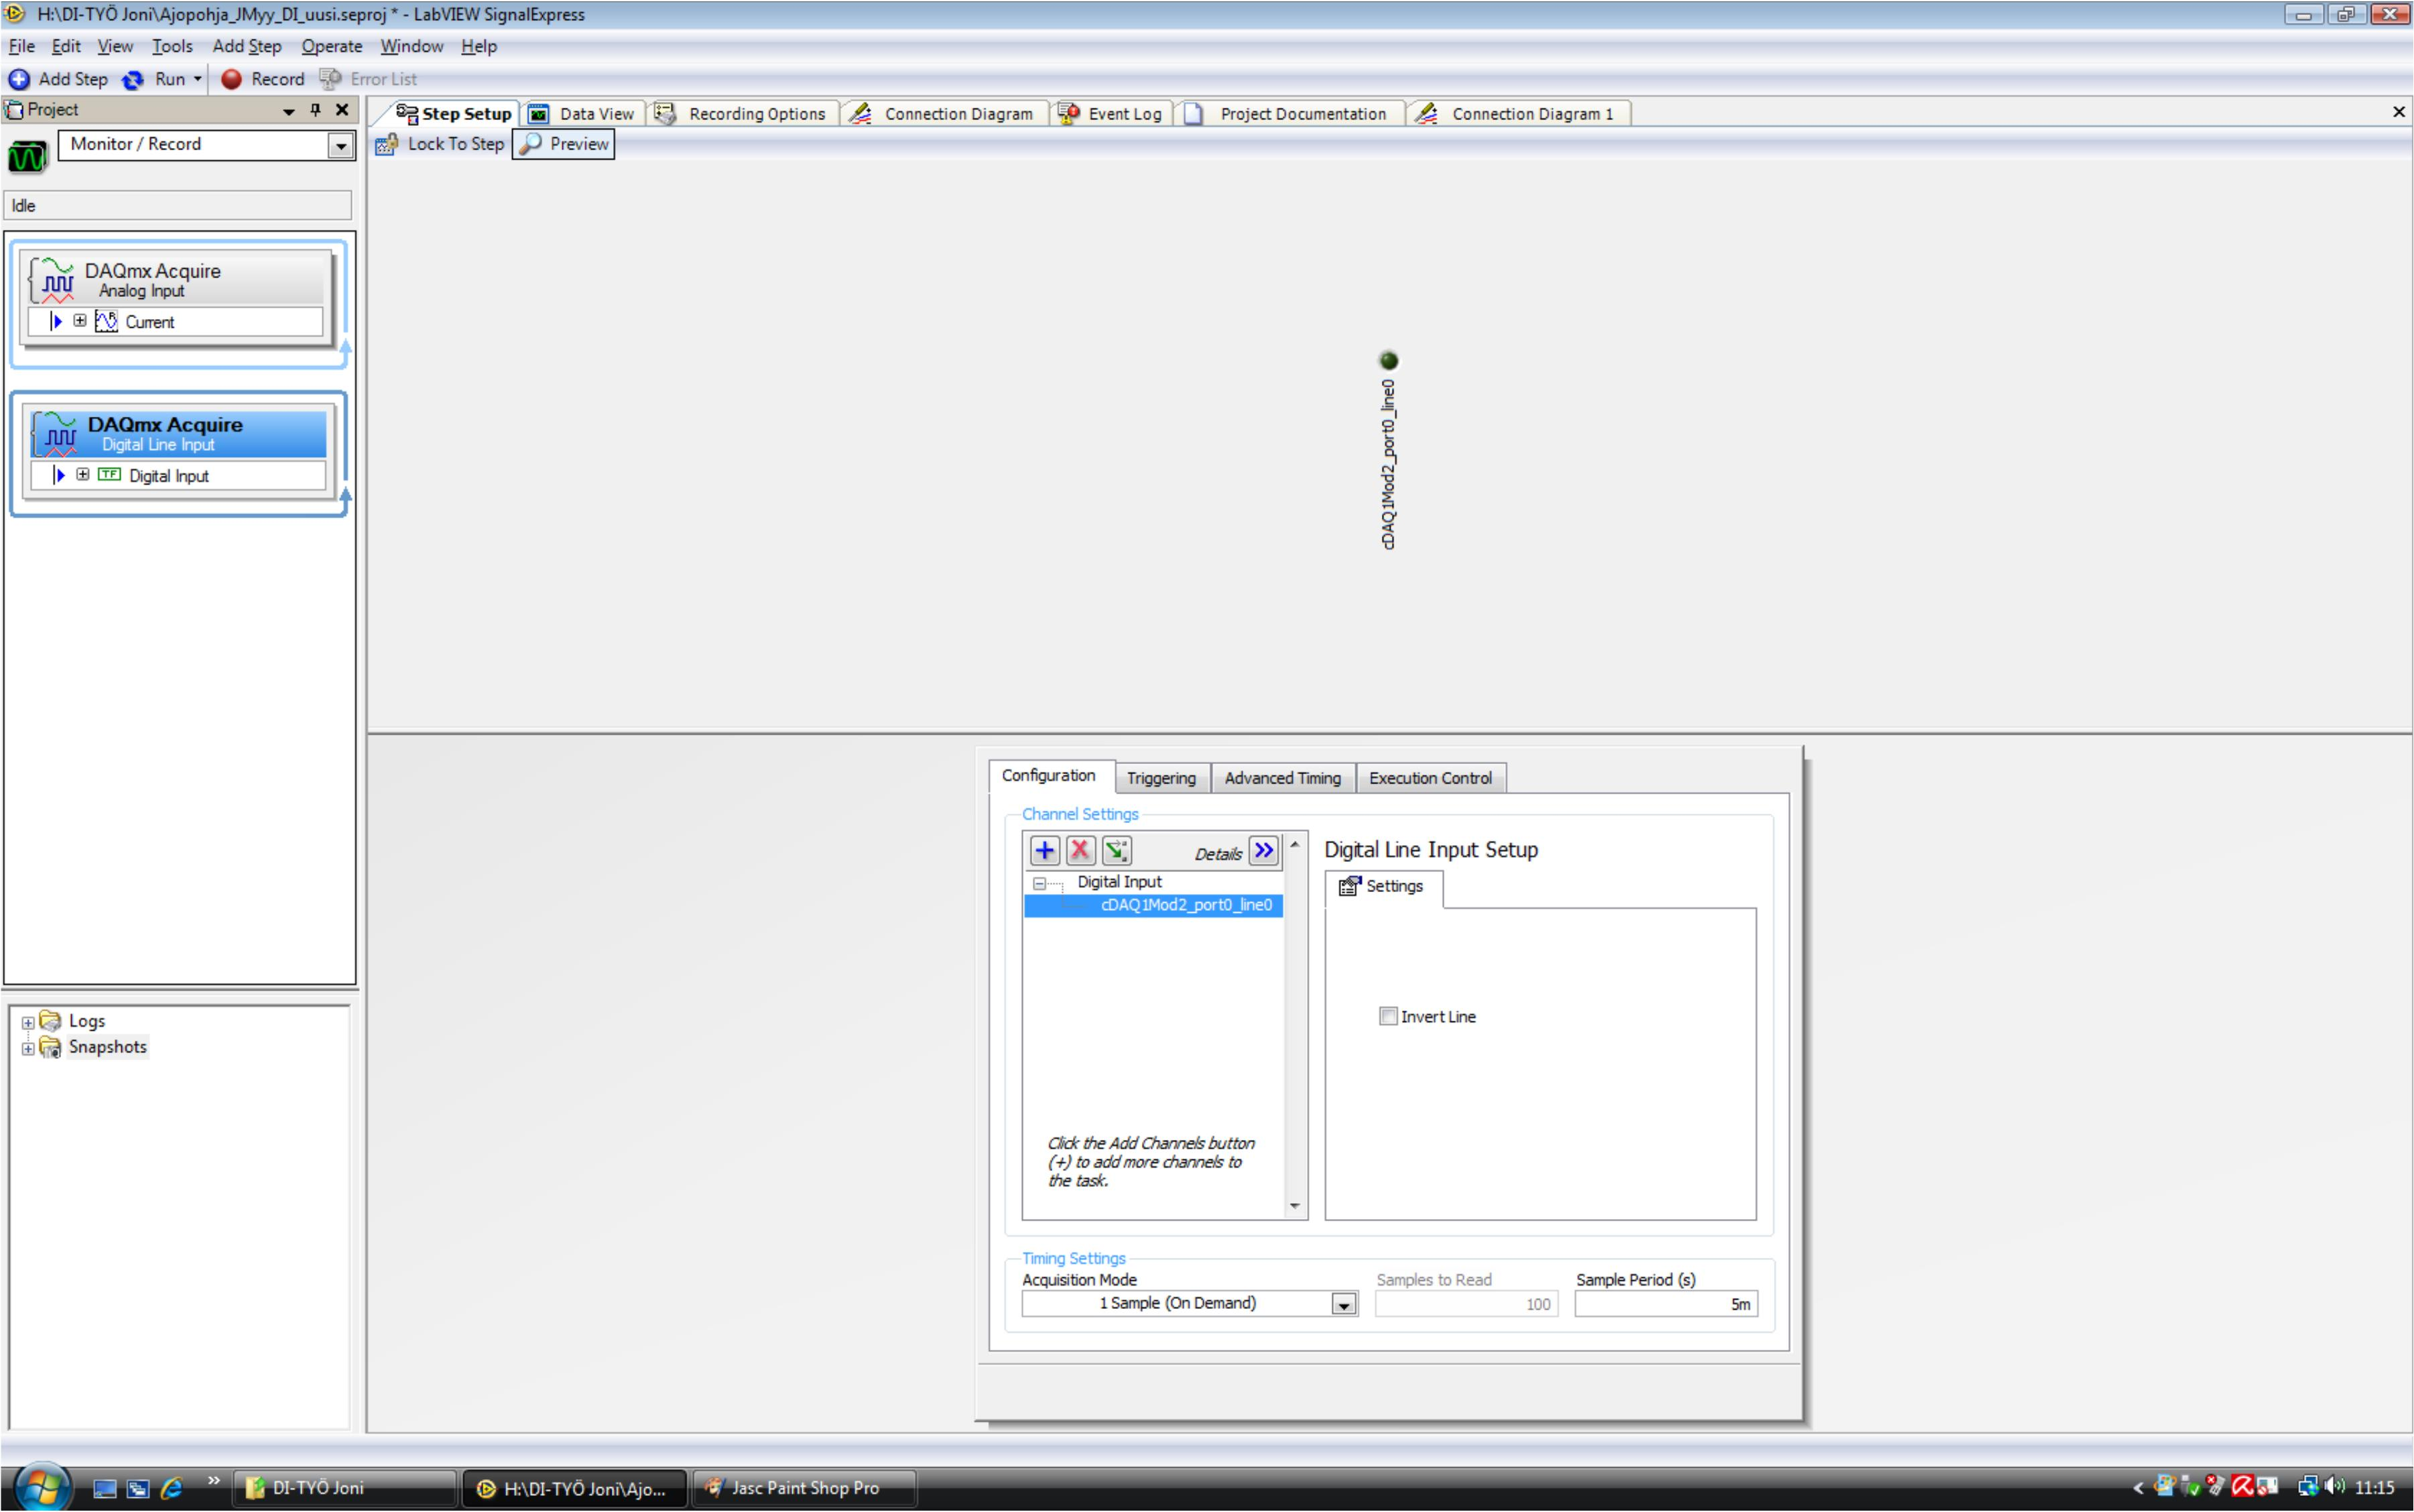Viewport: 2414px width, 1512px height.
Task: Click the Current waveform signal icon
Action: [x=106, y=321]
